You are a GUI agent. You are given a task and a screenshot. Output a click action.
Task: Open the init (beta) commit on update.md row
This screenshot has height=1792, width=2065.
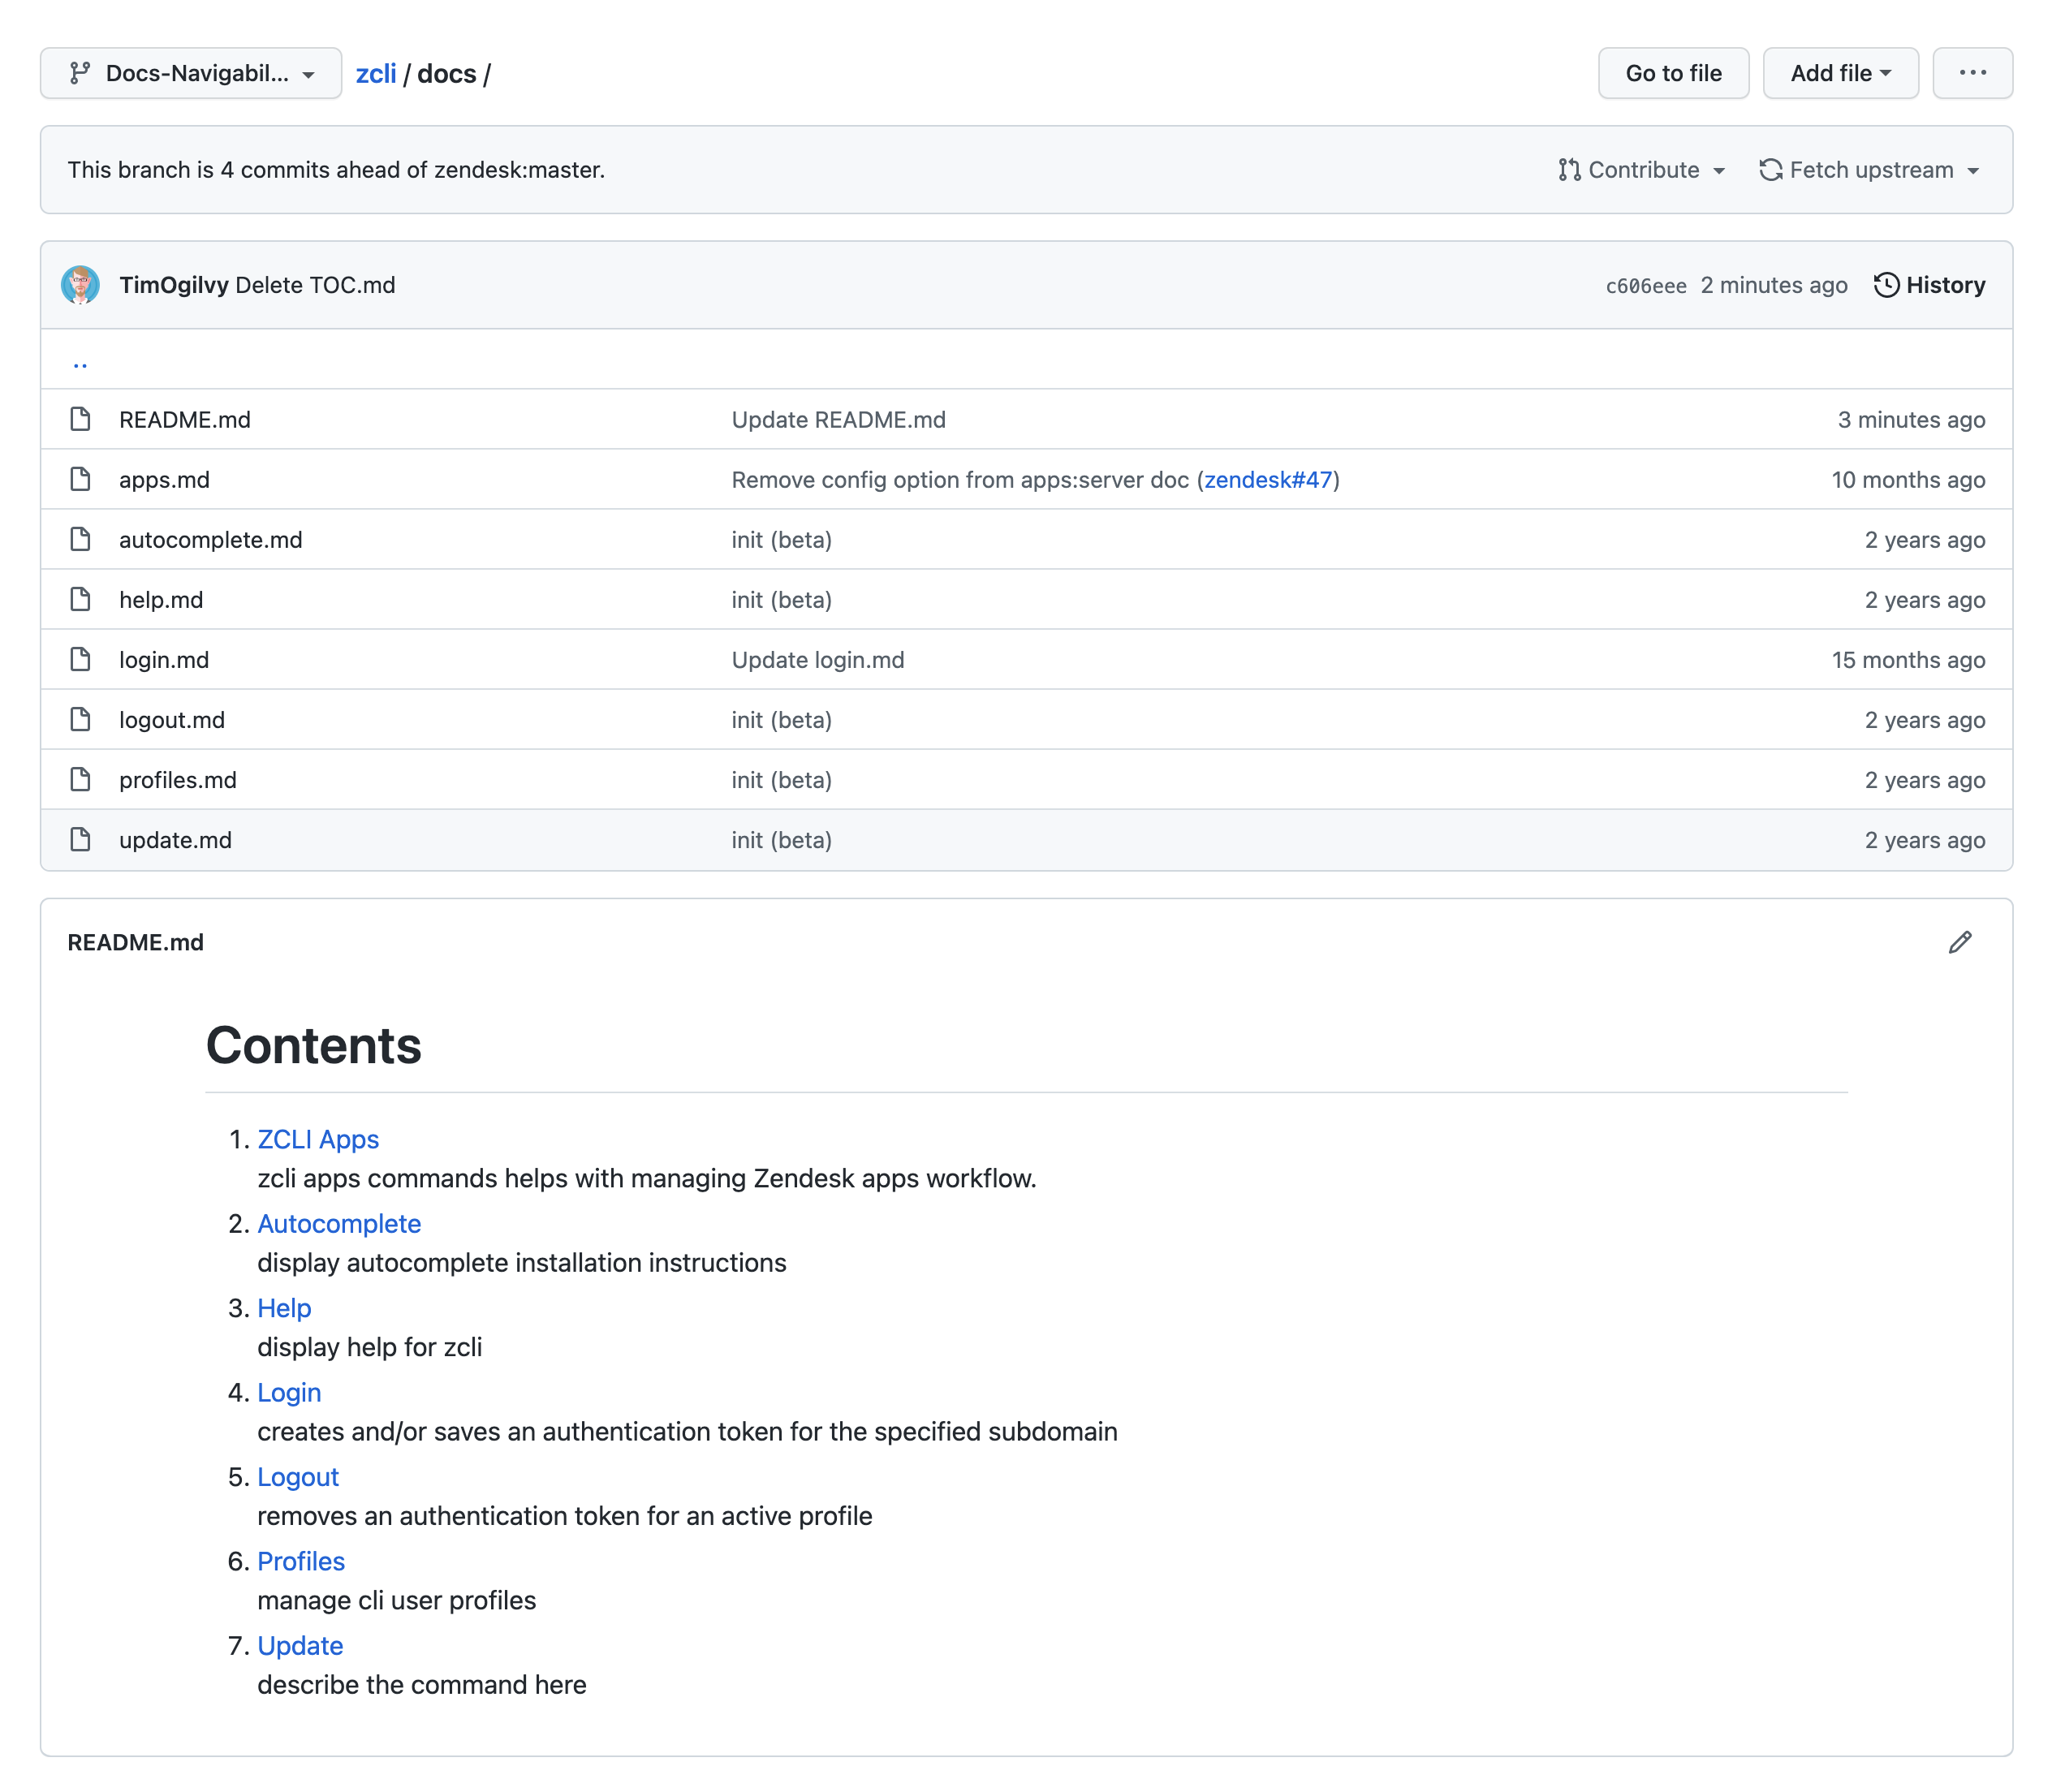[x=781, y=840]
